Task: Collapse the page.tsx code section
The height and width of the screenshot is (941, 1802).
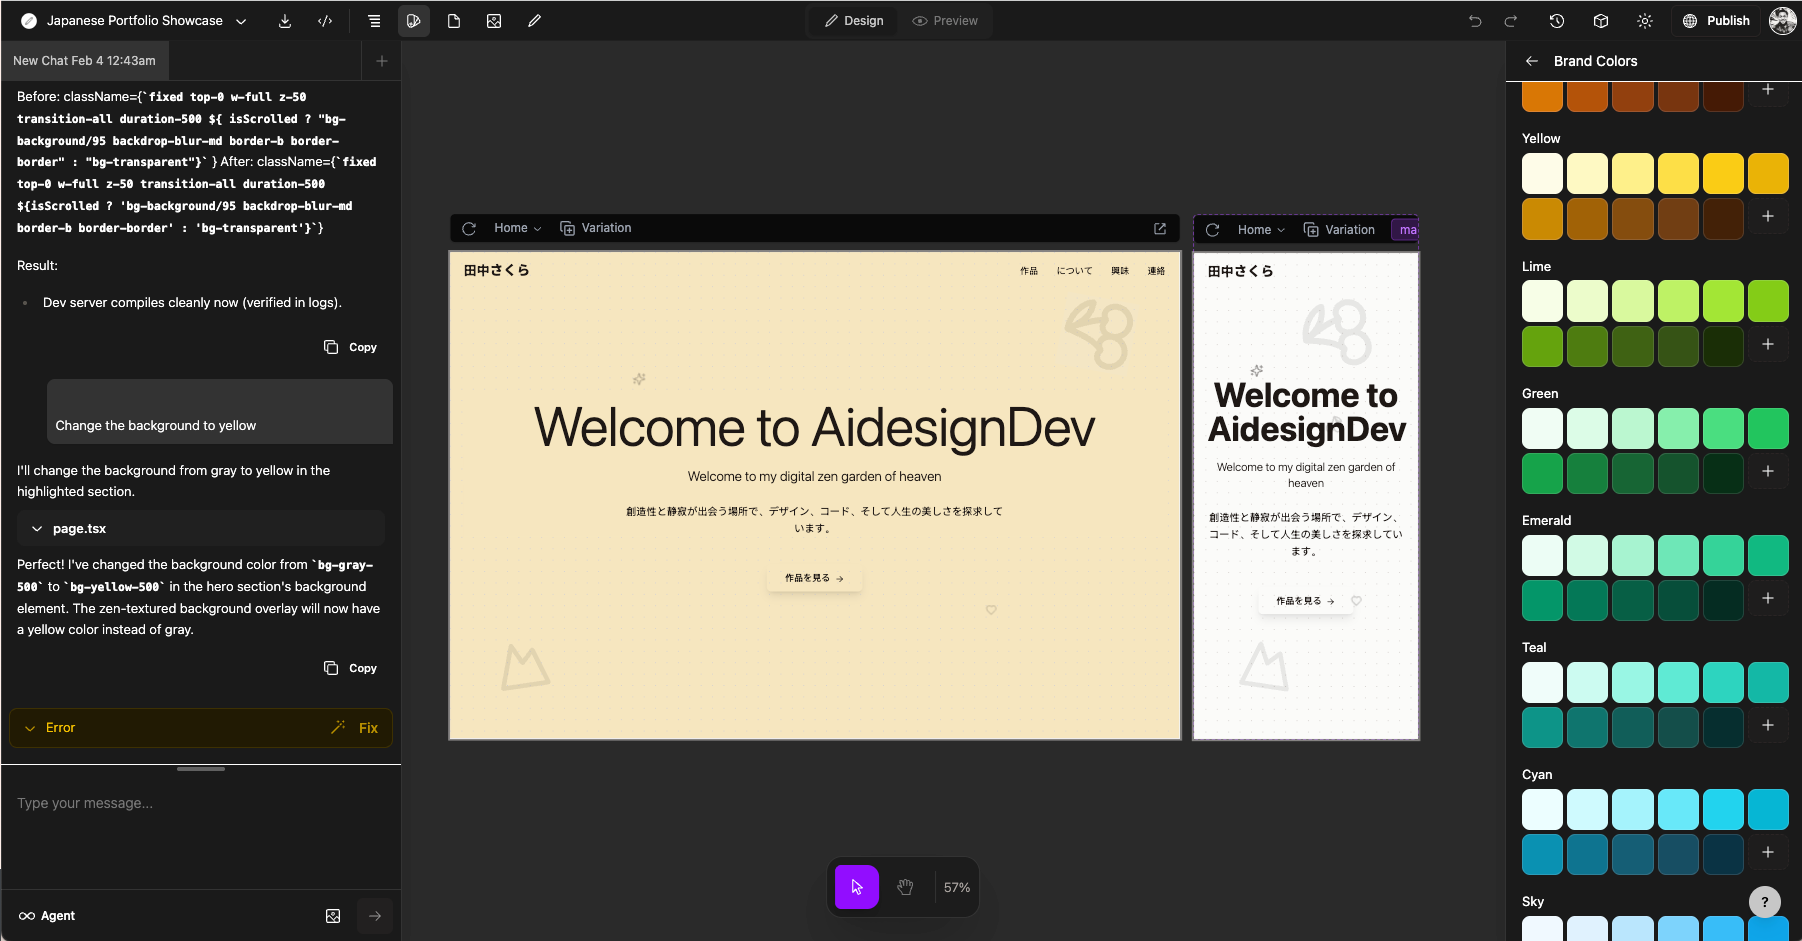Action: pos(36,528)
